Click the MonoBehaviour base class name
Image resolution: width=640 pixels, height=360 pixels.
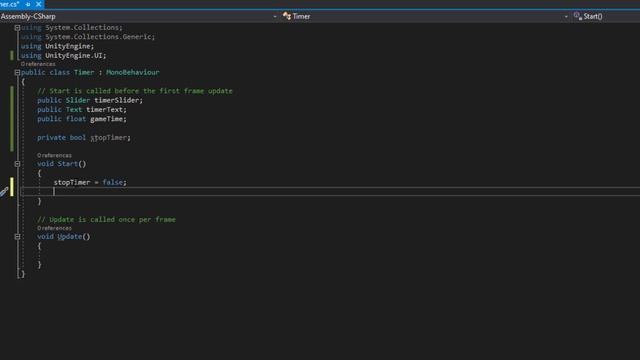(x=133, y=72)
